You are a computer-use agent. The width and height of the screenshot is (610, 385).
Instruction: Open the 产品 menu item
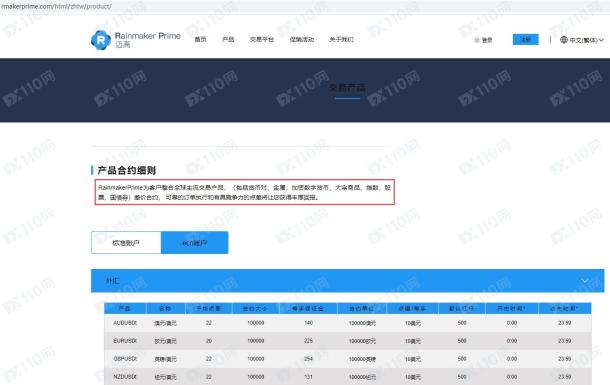(228, 39)
